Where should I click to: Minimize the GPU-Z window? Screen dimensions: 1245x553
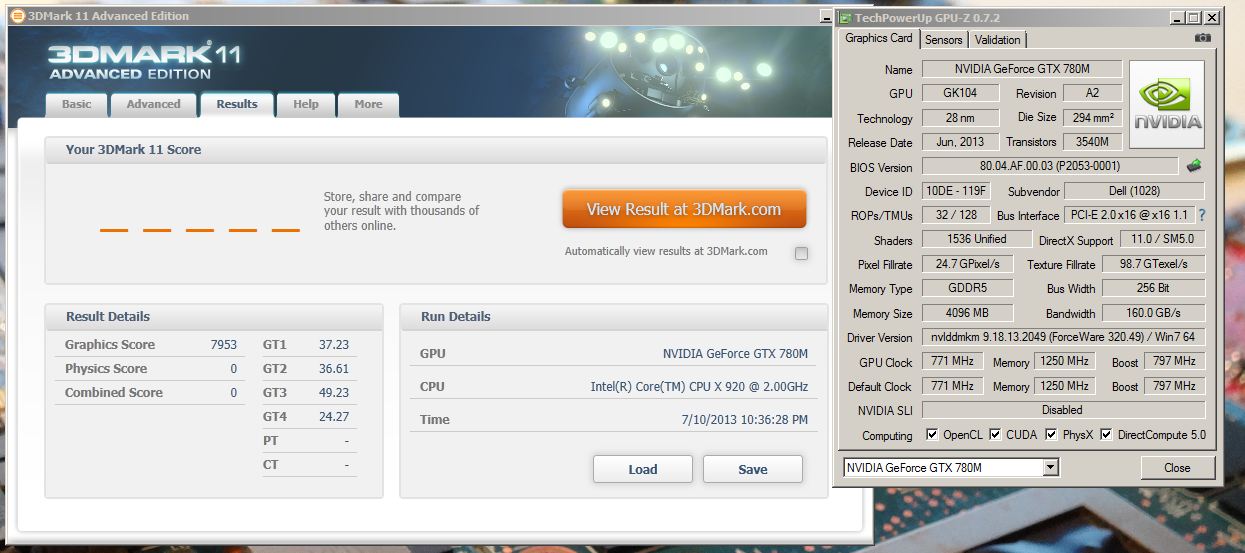click(1176, 18)
